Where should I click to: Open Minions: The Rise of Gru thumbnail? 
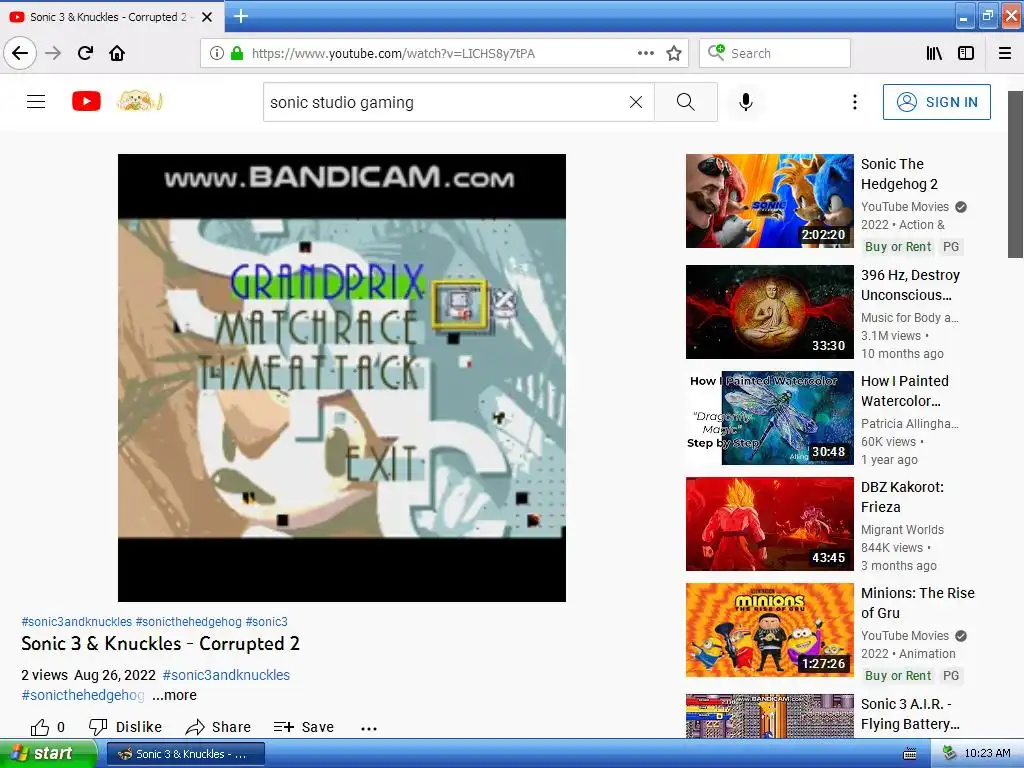(x=769, y=630)
